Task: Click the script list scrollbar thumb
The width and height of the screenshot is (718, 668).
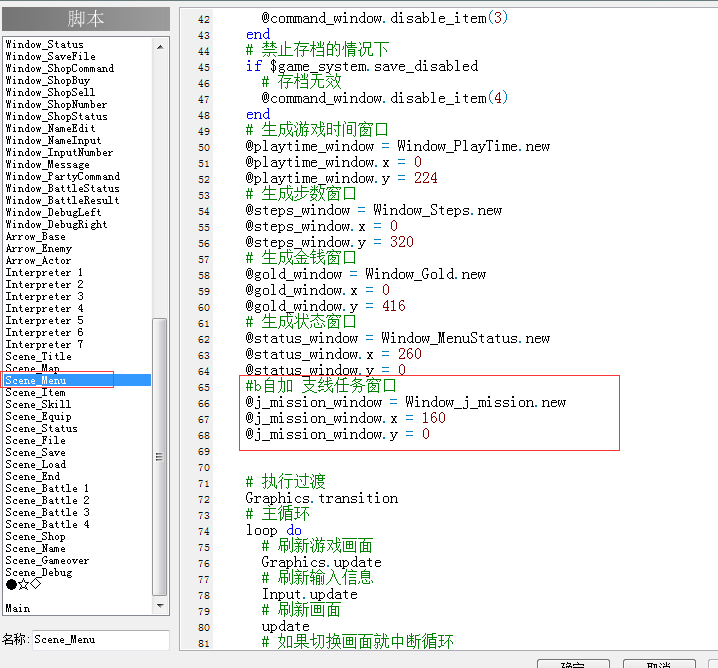Action: coord(160,456)
